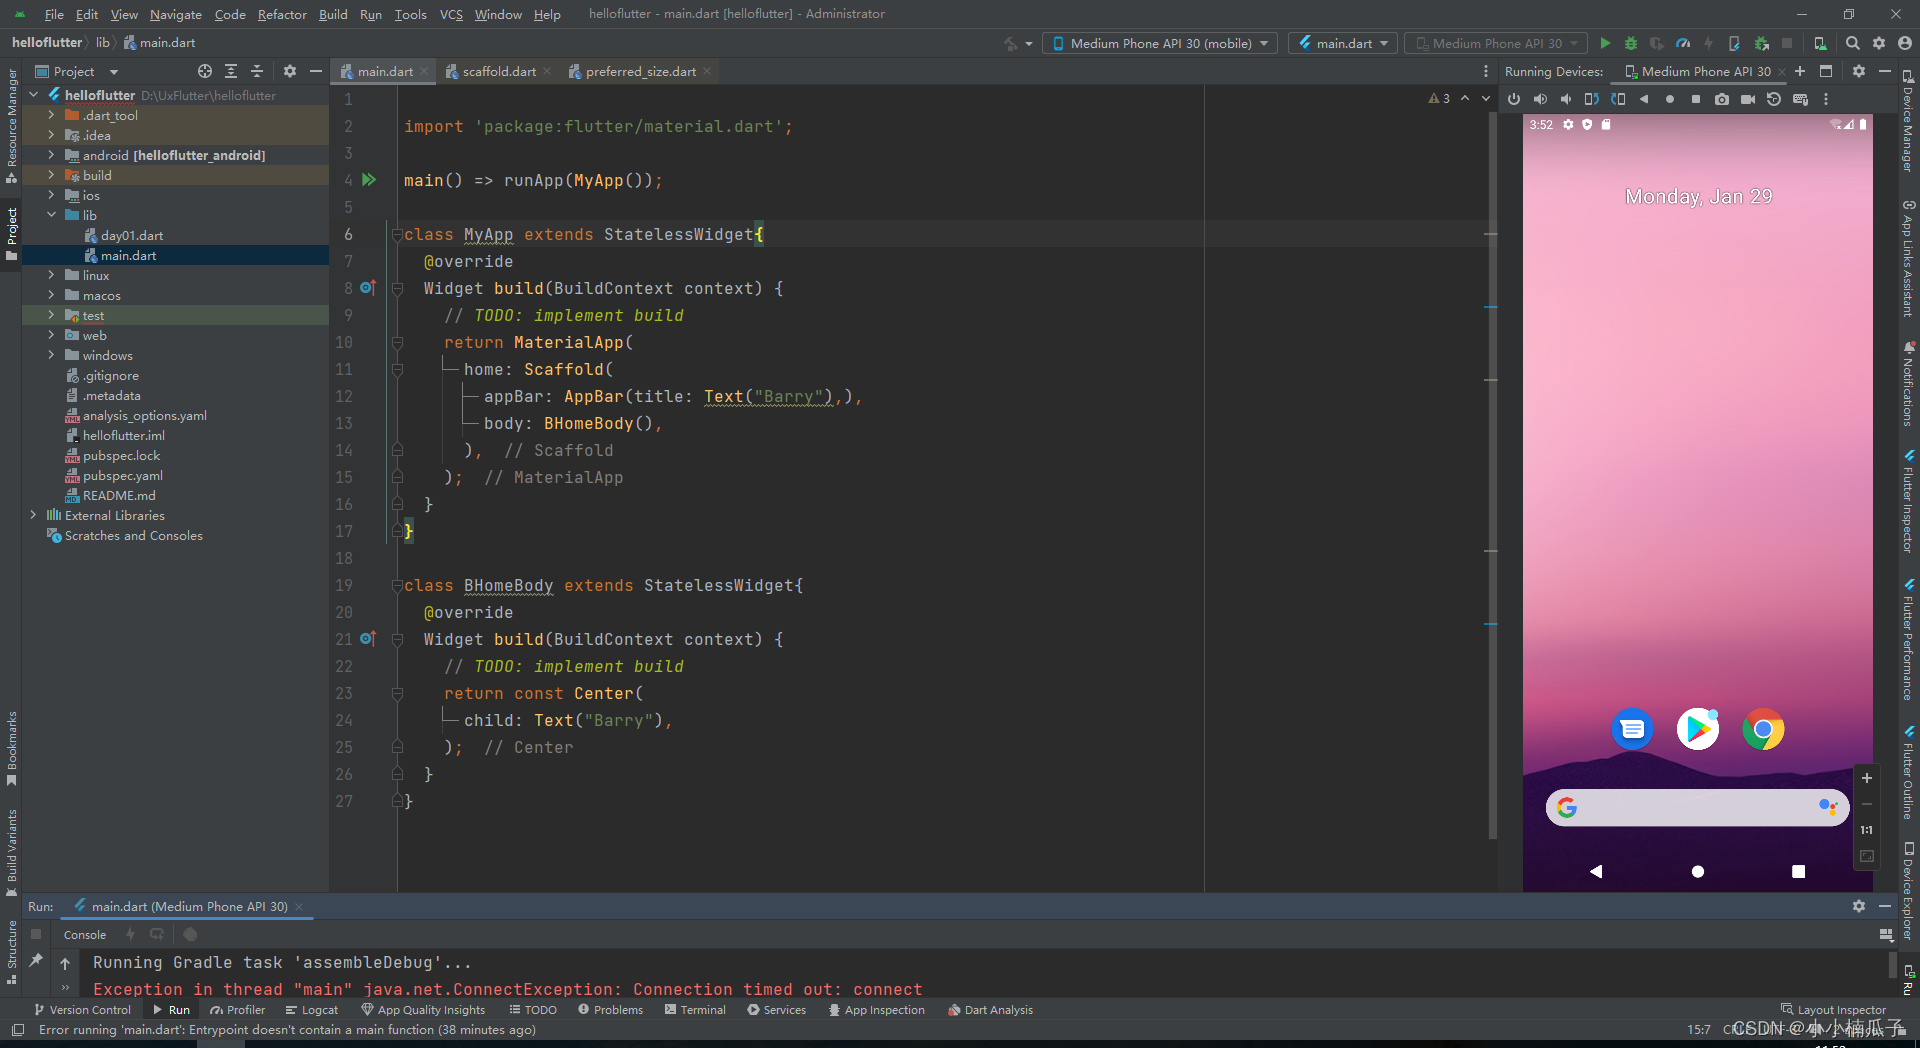Screen dimensions: 1920x1048
Task: Raise emulator volume with volume up icon
Action: (1540, 99)
